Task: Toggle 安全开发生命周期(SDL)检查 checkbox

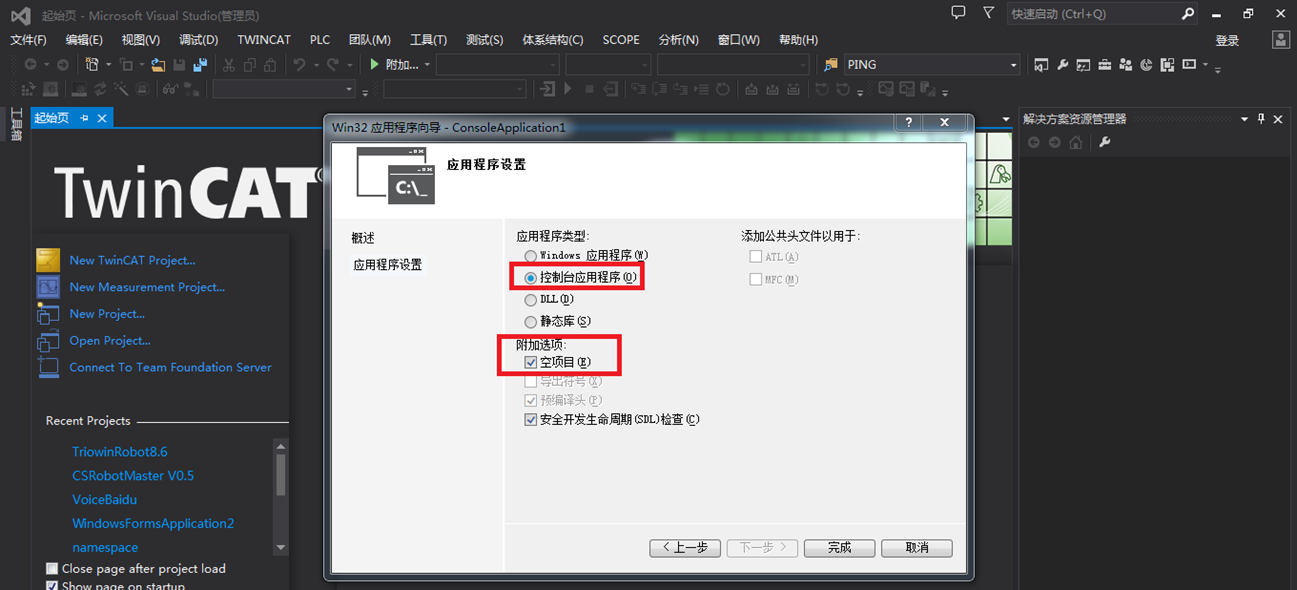Action: click(531, 420)
